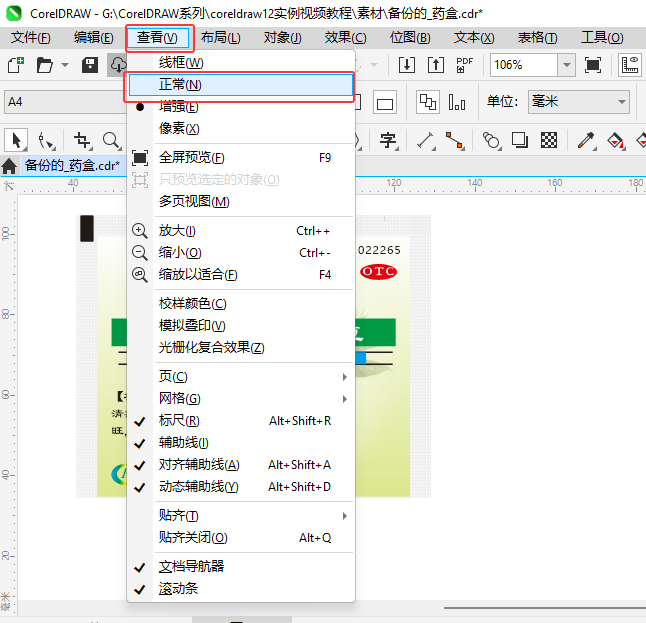
Task: Select the Blend effects tool
Action: pos(491,141)
